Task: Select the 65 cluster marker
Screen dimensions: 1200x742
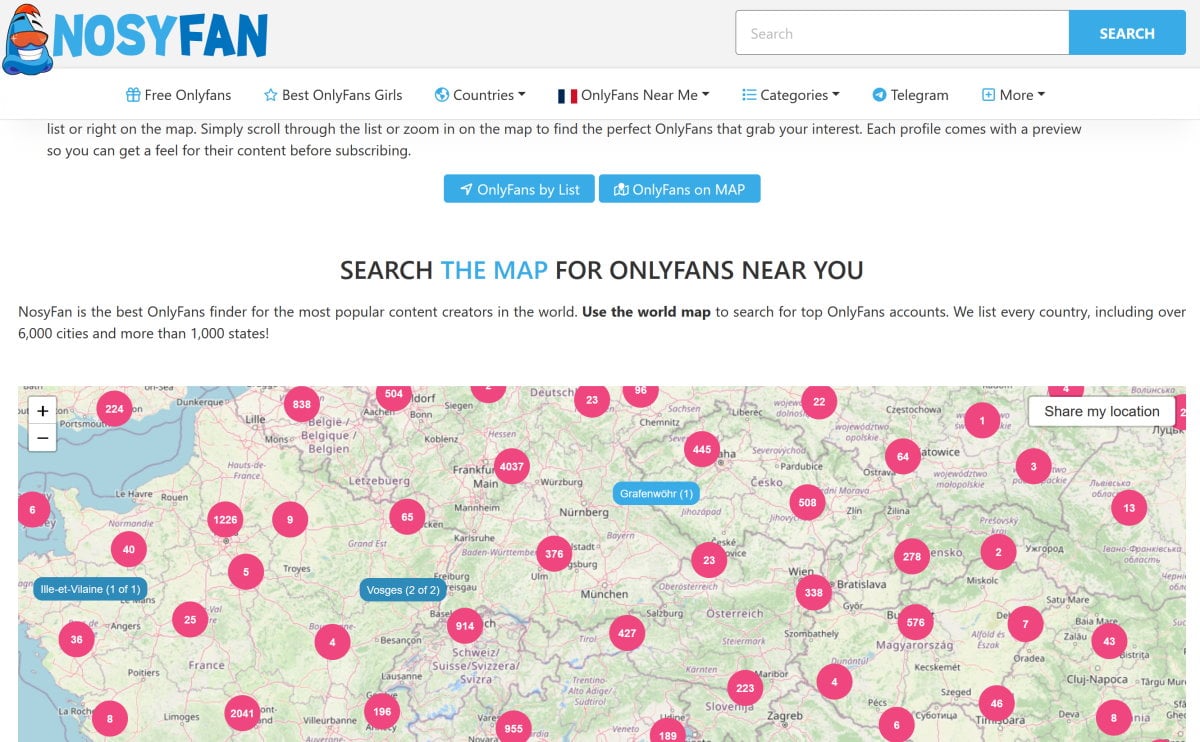Action: pyautogui.click(x=407, y=517)
